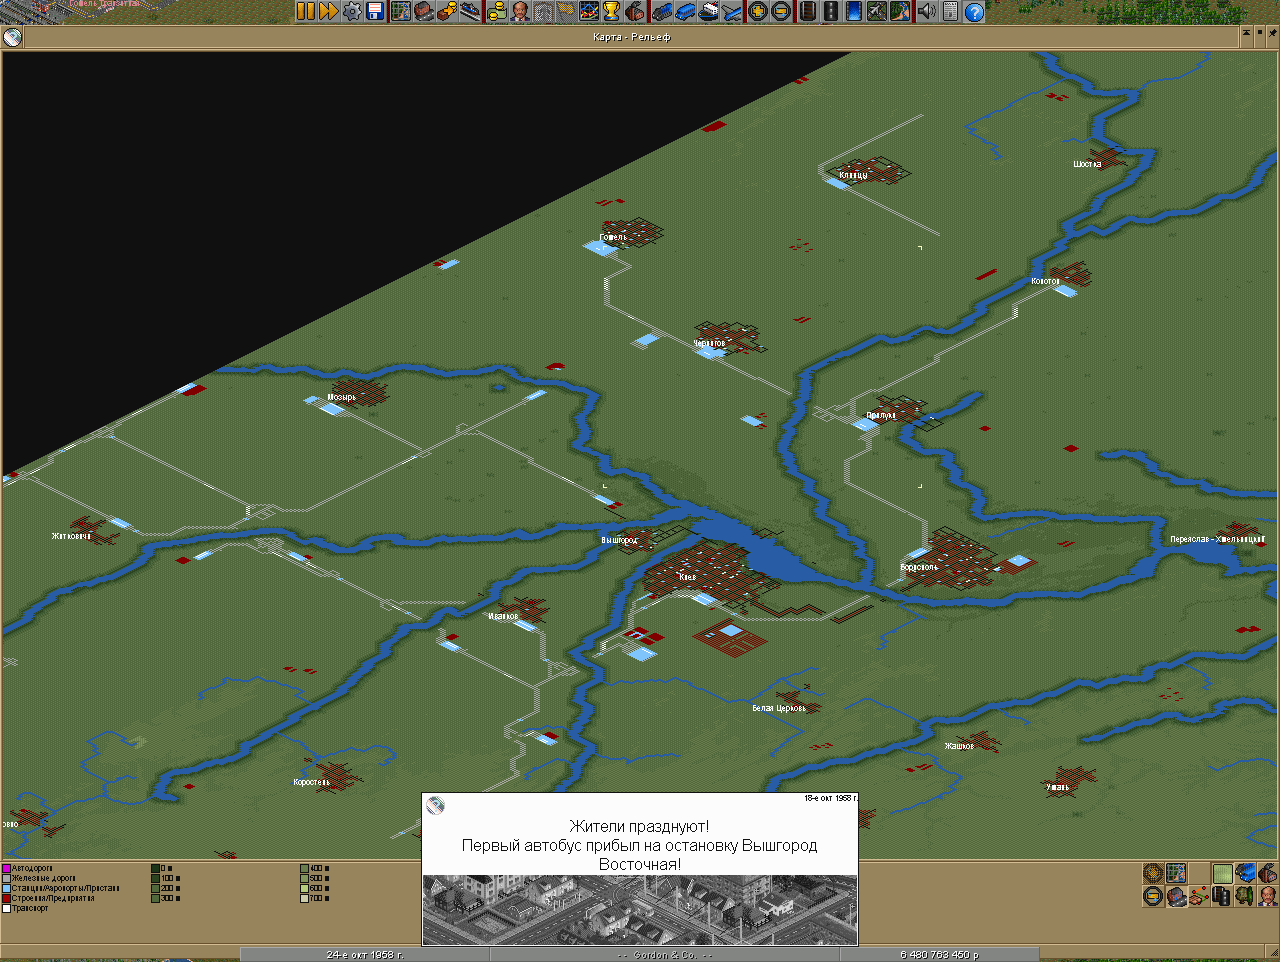Screen dimensions: 1280x962
Task: Click the Гомель town label on the map
Action: 613,237
